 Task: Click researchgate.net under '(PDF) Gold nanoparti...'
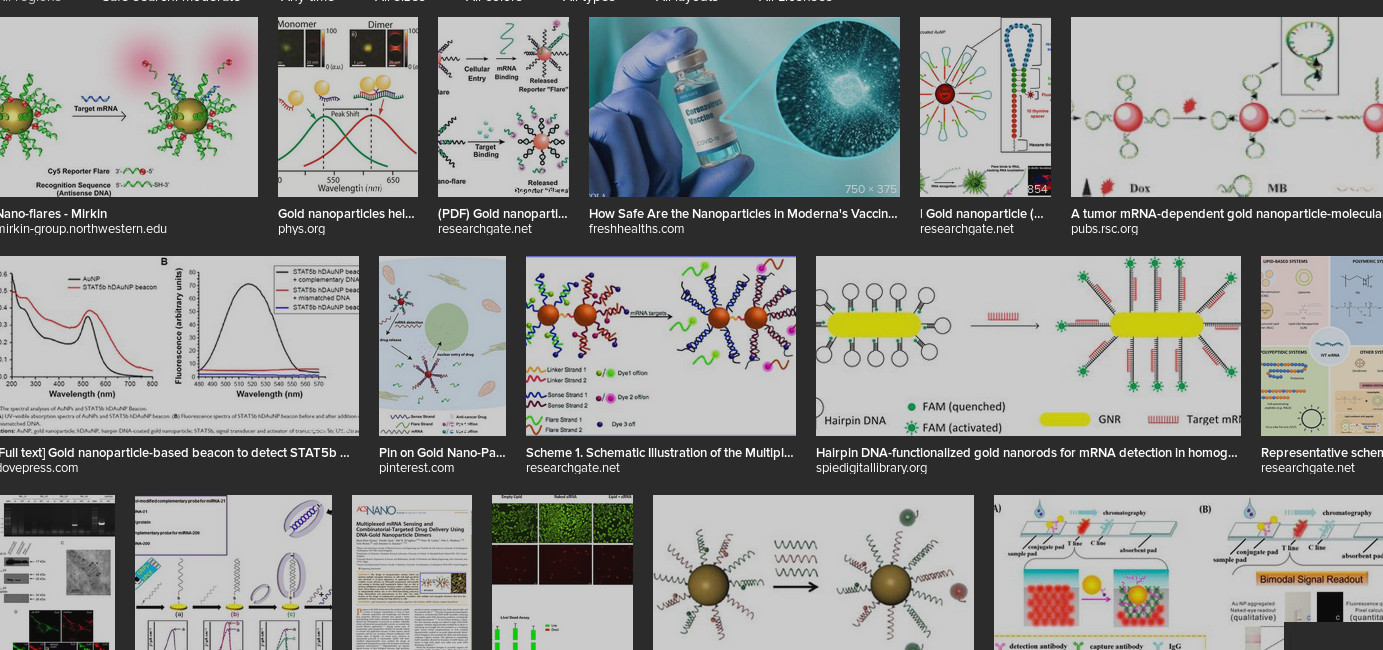(485, 229)
